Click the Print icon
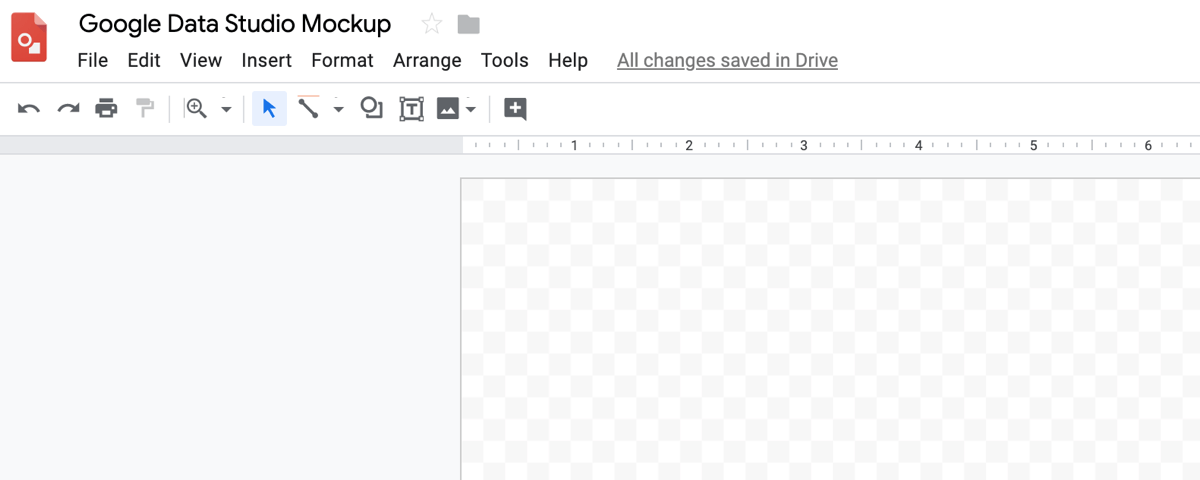This screenshot has height=480, width=1200. (x=106, y=108)
